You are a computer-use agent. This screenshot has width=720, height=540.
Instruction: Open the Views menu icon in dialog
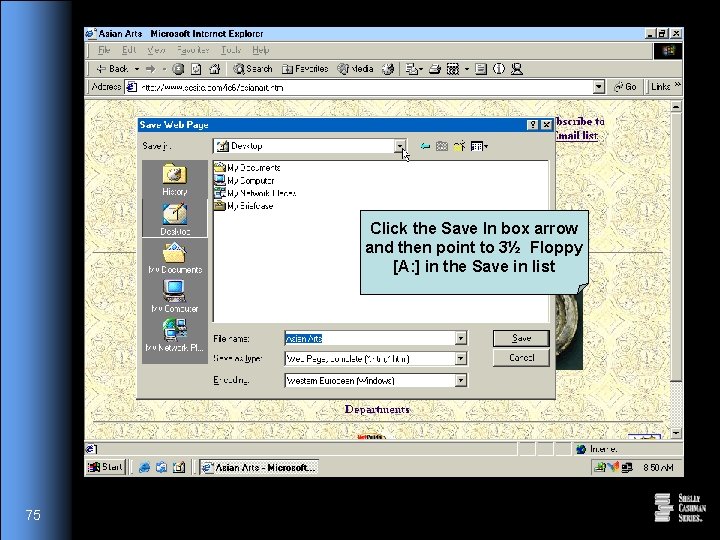tap(479, 146)
